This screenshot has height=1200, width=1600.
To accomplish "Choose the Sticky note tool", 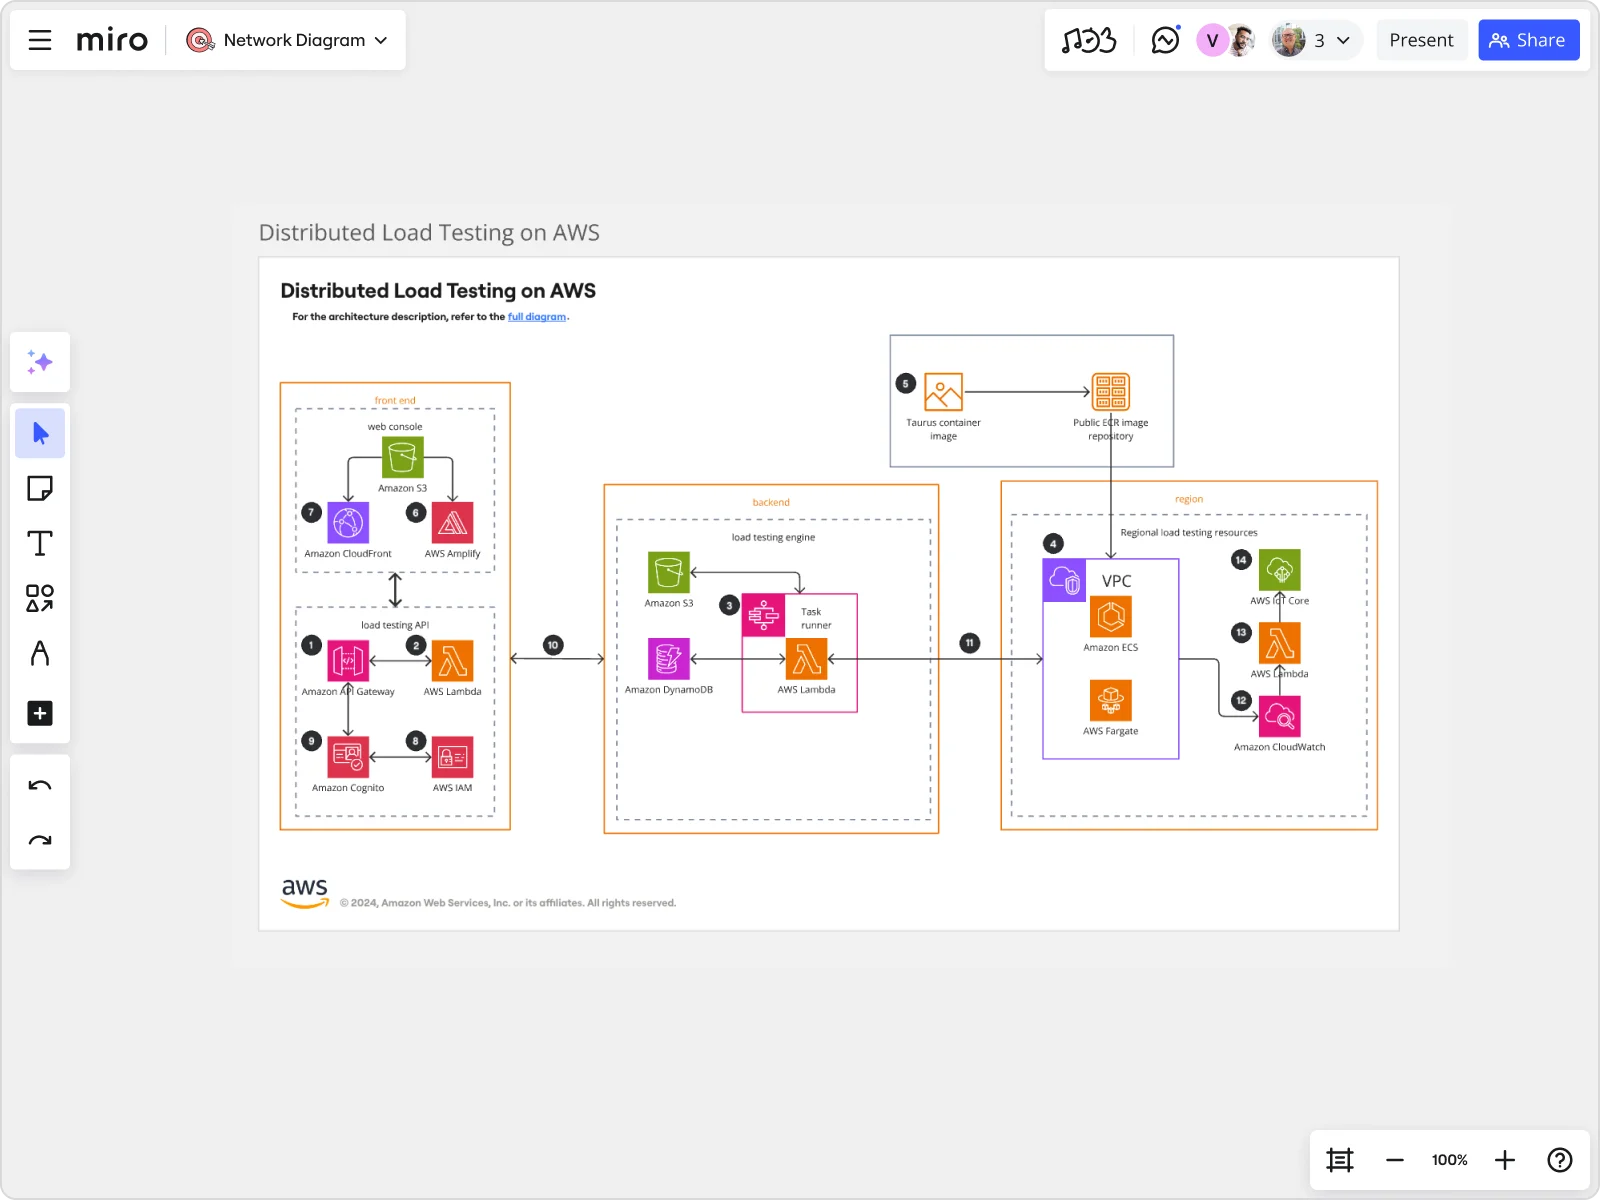I will coord(40,488).
